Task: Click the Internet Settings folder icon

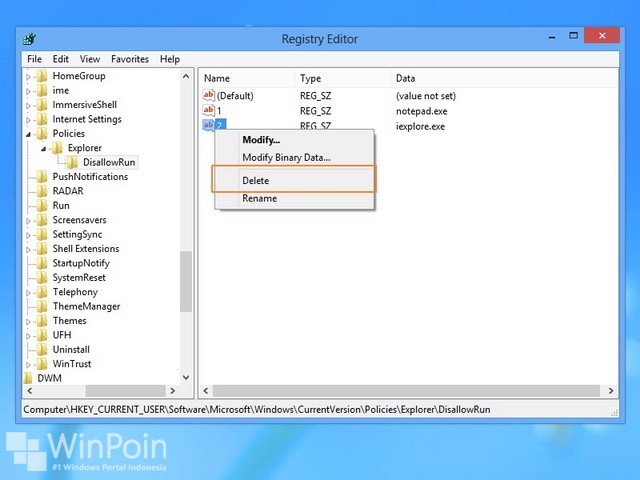Action: point(42,120)
